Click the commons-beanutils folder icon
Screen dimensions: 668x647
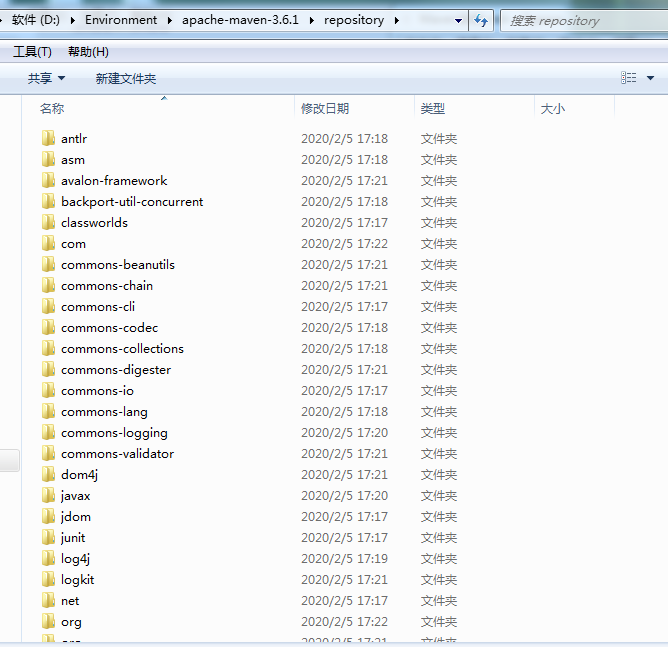point(48,264)
